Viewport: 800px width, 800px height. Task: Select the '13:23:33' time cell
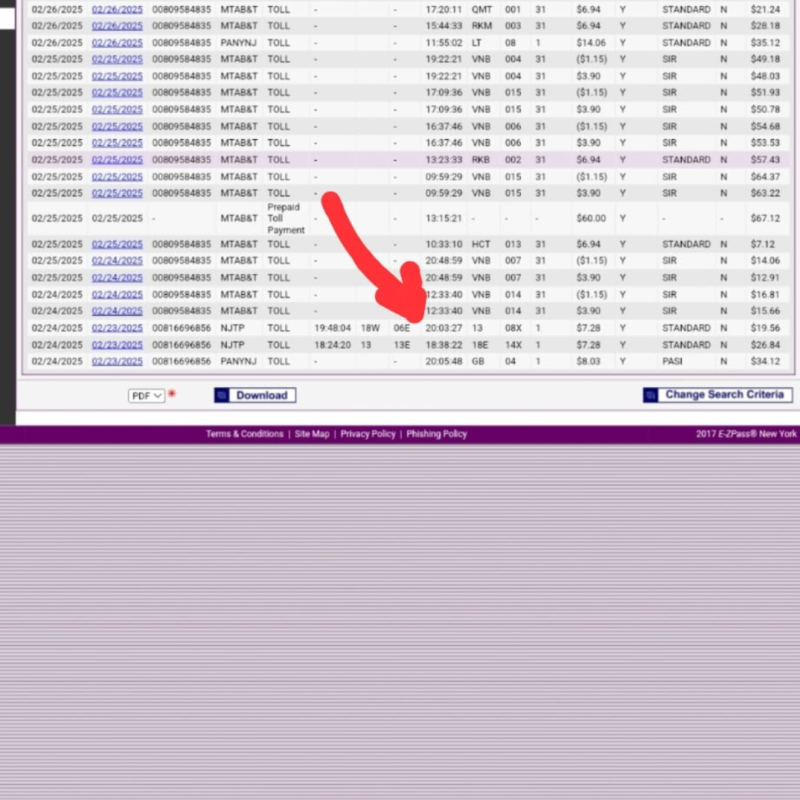pyautogui.click(x=443, y=160)
